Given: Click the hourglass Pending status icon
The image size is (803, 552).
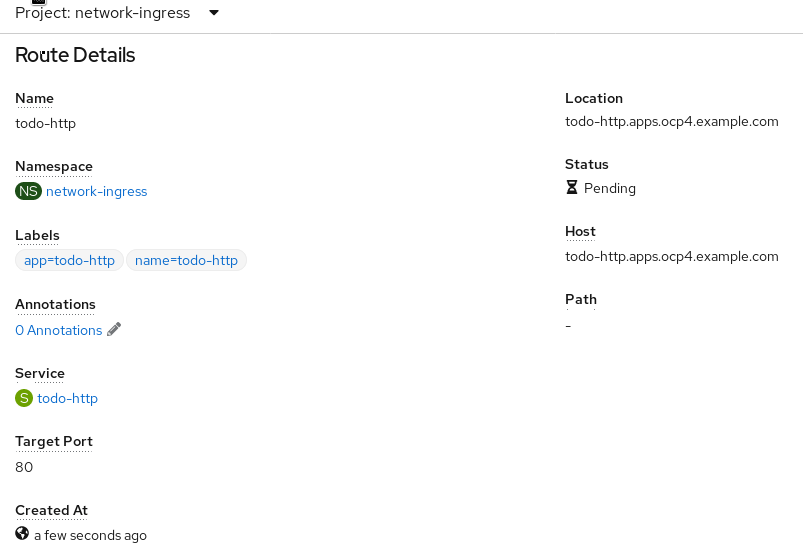Looking at the screenshot, I should pos(572,187).
